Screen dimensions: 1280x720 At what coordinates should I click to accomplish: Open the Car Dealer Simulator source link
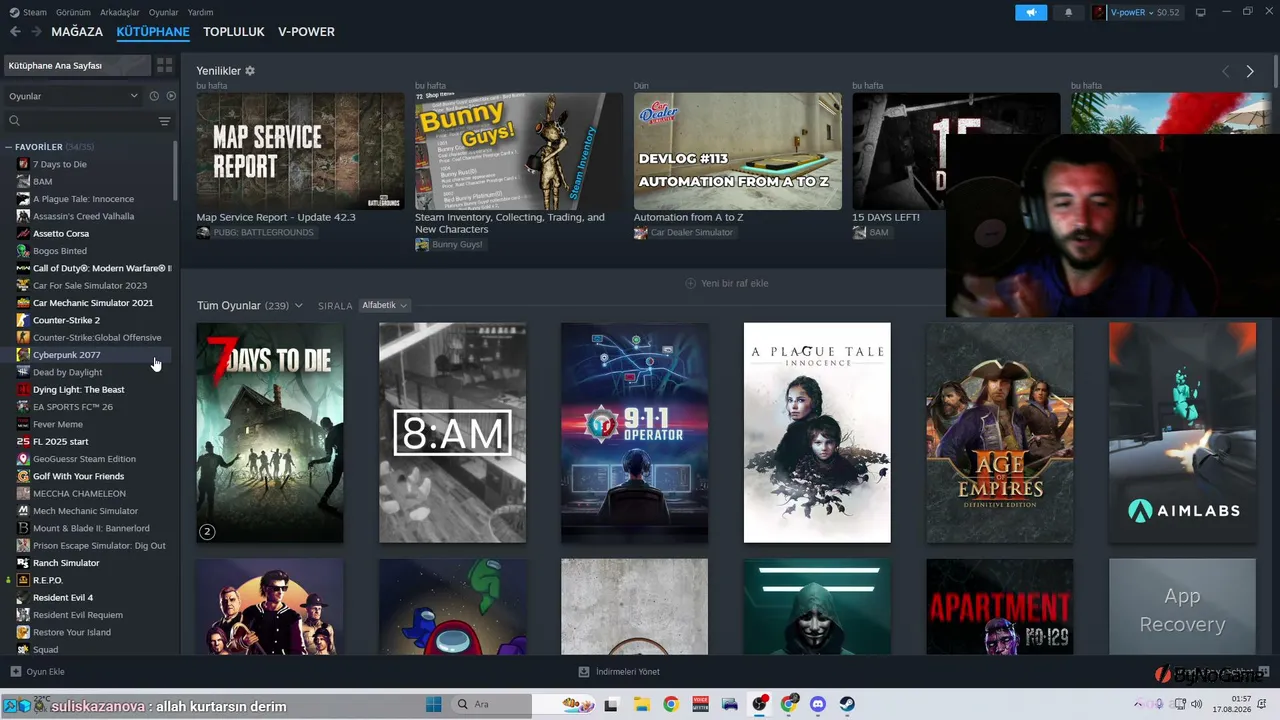pyautogui.click(x=684, y=232)
